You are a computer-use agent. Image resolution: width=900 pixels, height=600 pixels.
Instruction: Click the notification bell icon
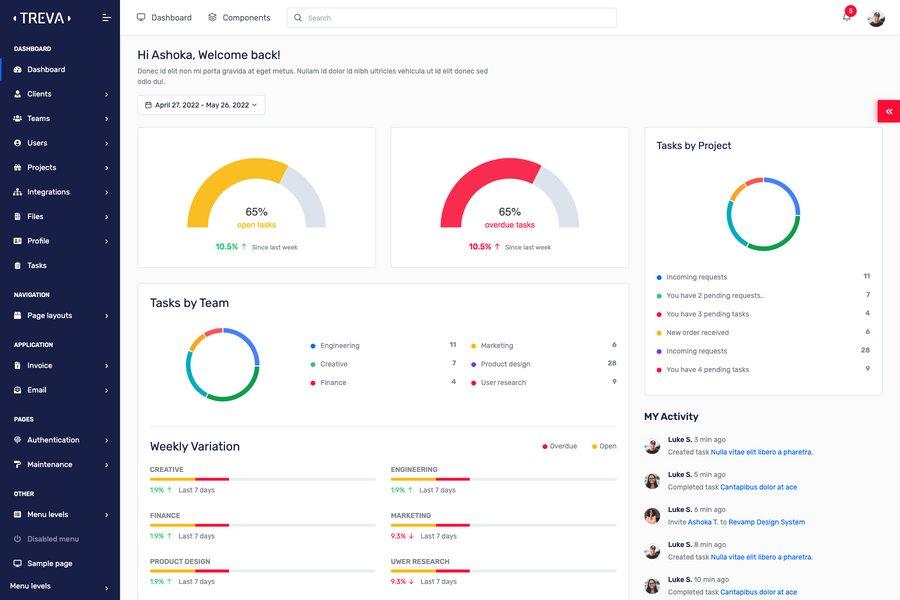844,16
